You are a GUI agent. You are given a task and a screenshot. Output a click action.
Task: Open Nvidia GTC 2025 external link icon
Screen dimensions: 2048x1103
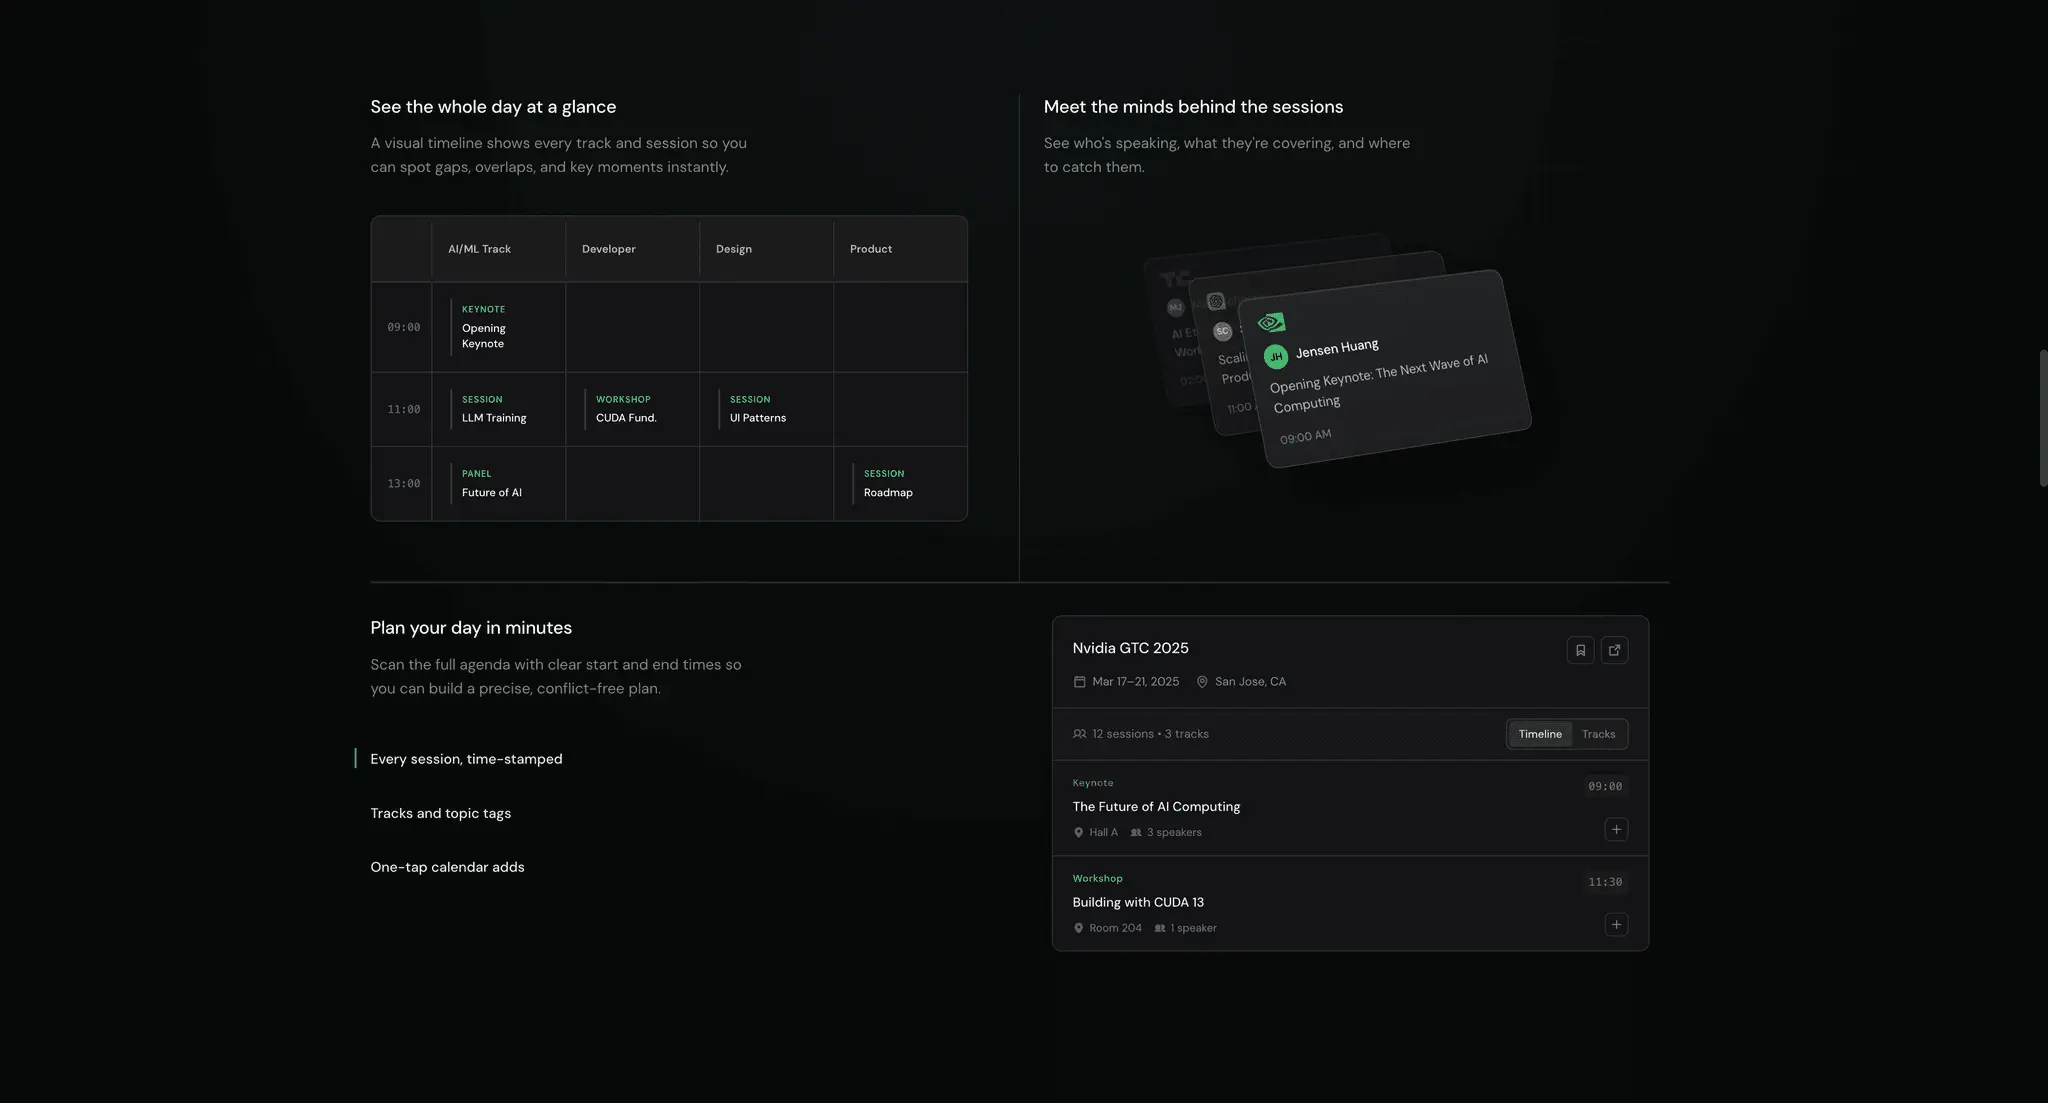coord(1614,650)
